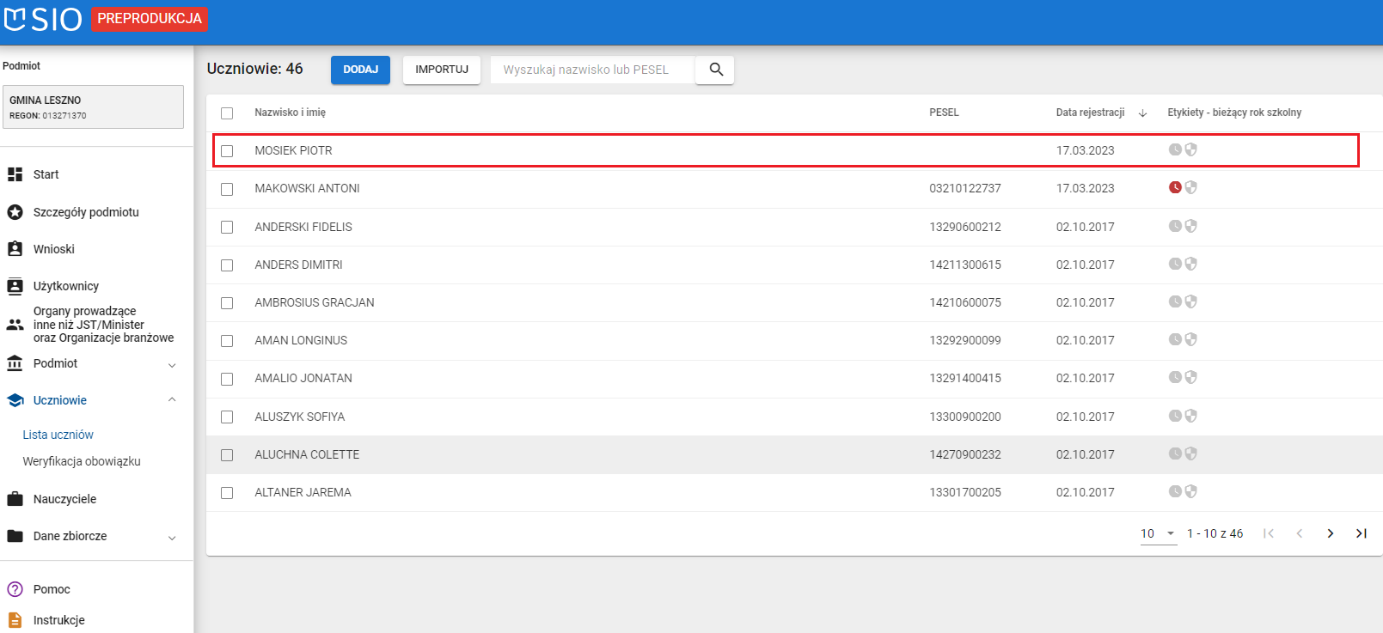1383x633 pixels.
Task: Click the magnifier search icon button
Action: point(715,70)
